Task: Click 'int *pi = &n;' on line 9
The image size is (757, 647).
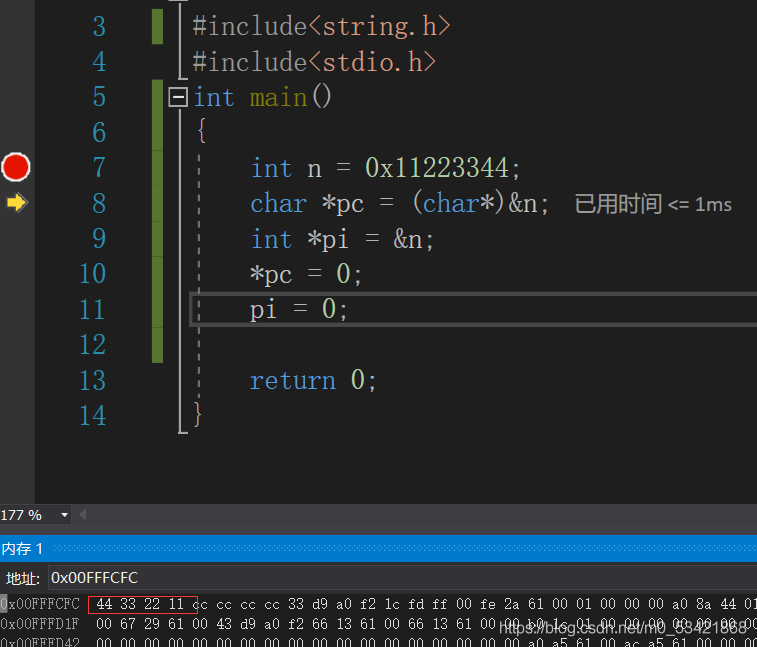Action: (342, 239)
